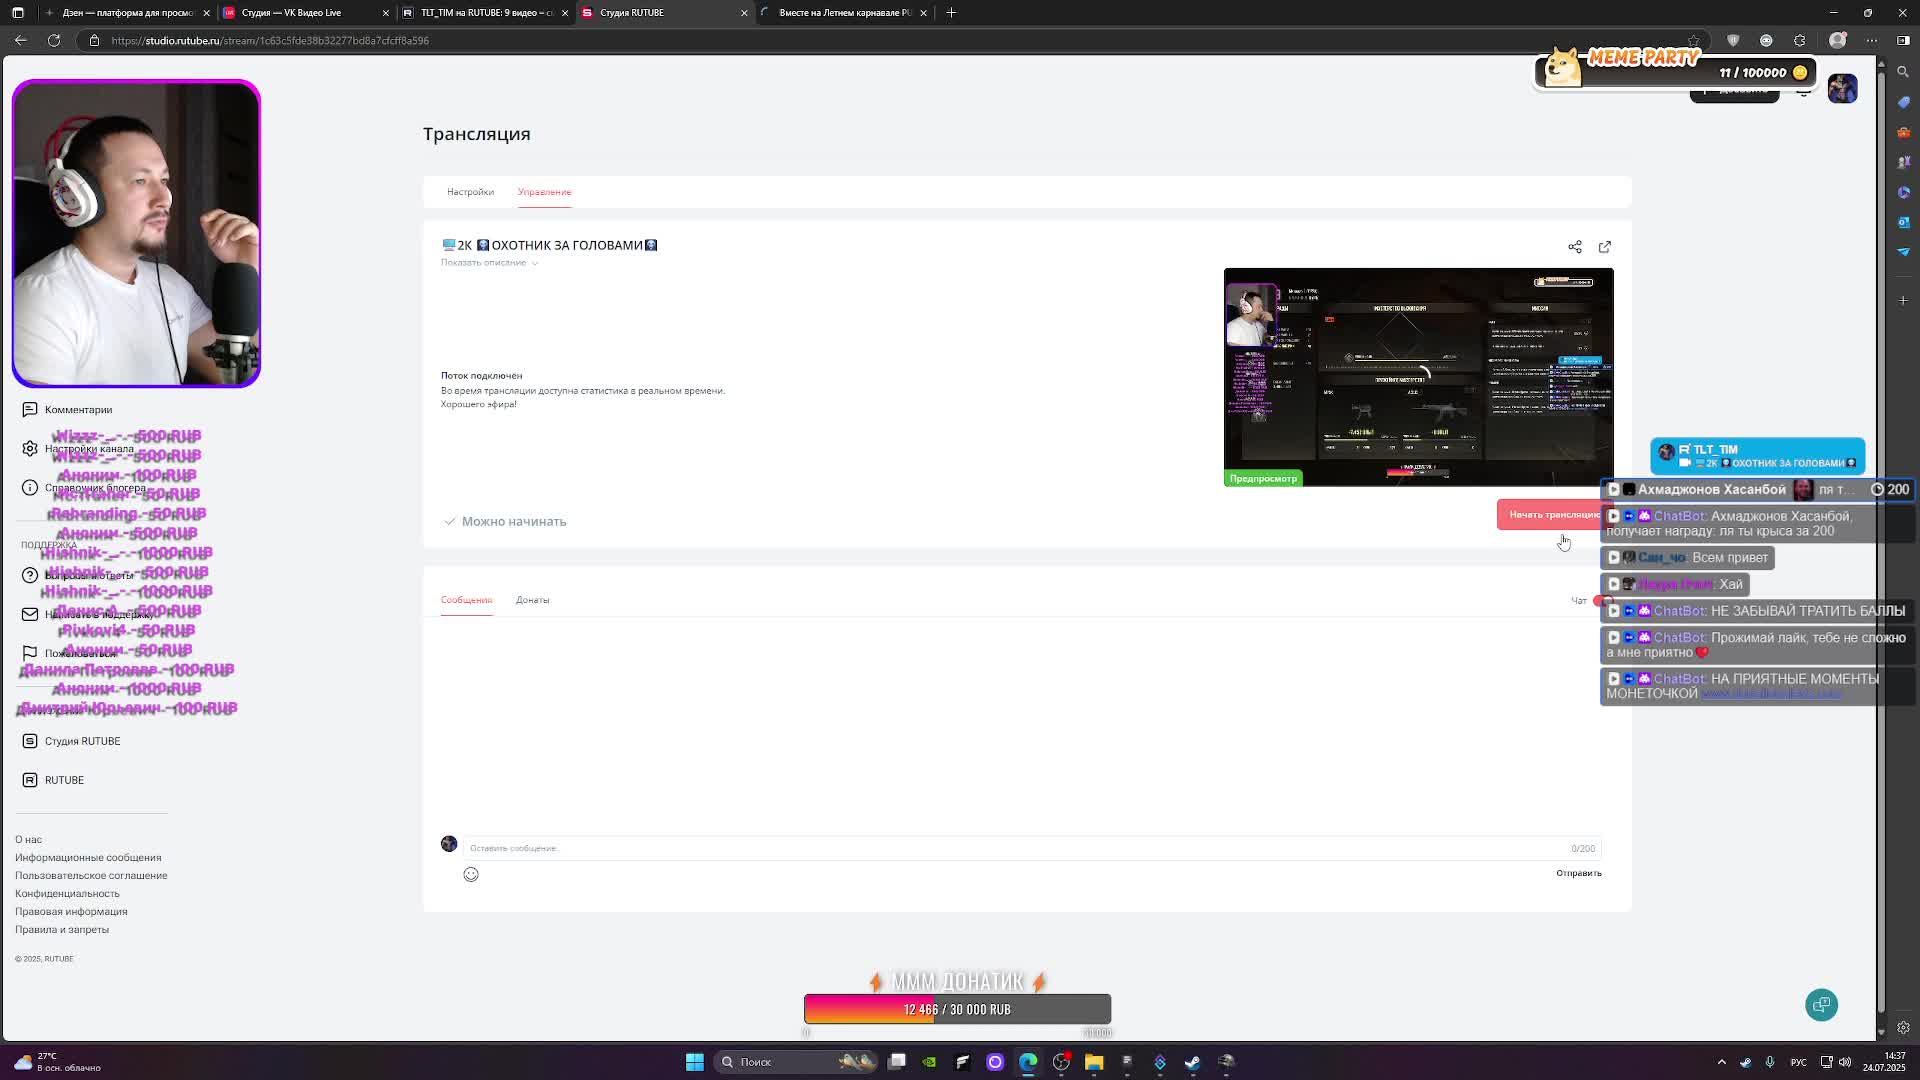Click the Отправить send link
The image size is (1920, 1080).
coord(1578,874)
